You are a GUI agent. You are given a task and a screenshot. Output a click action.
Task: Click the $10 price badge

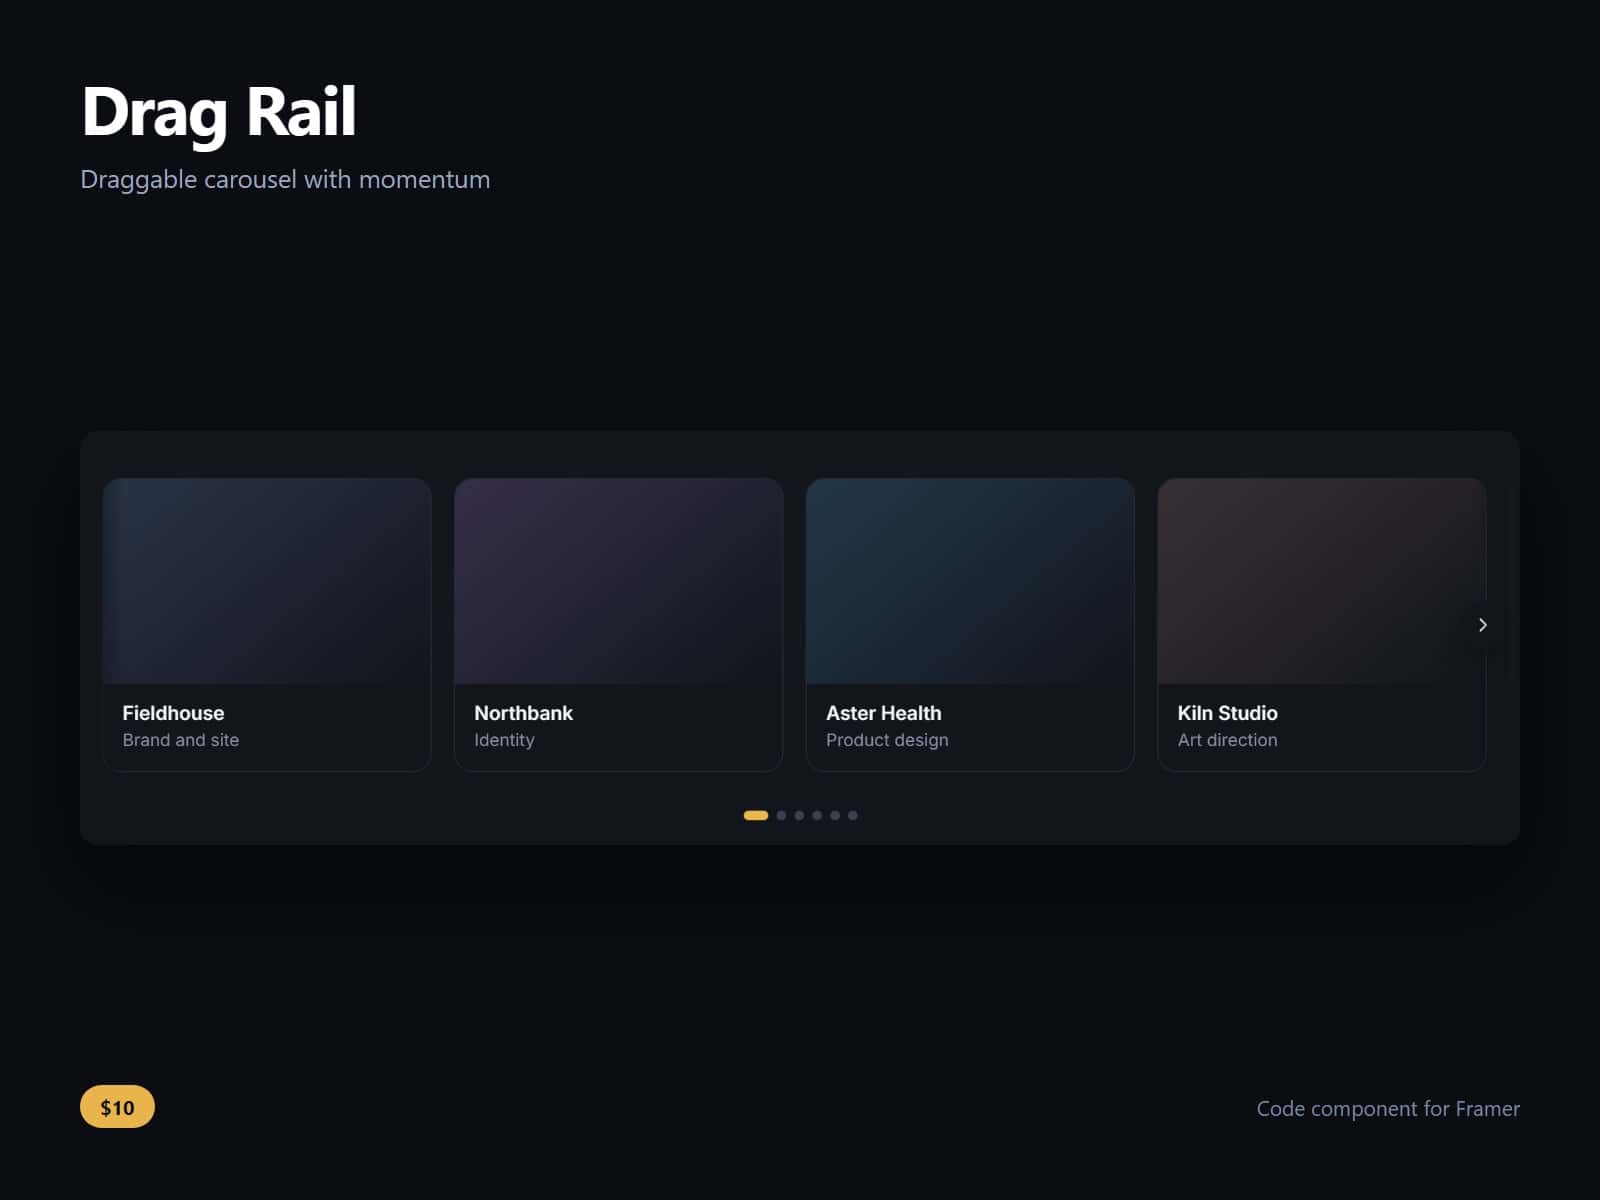point(117,1107)
